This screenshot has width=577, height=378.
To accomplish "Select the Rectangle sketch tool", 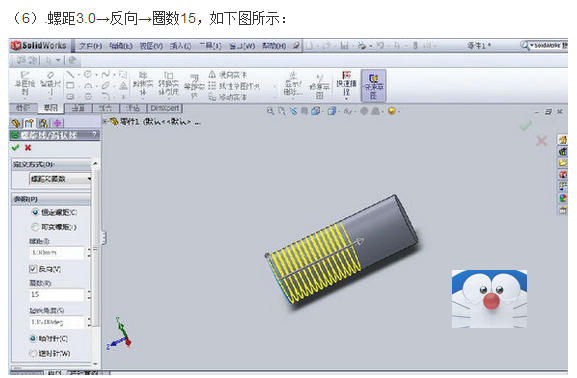I will click(x=70, y=86).
